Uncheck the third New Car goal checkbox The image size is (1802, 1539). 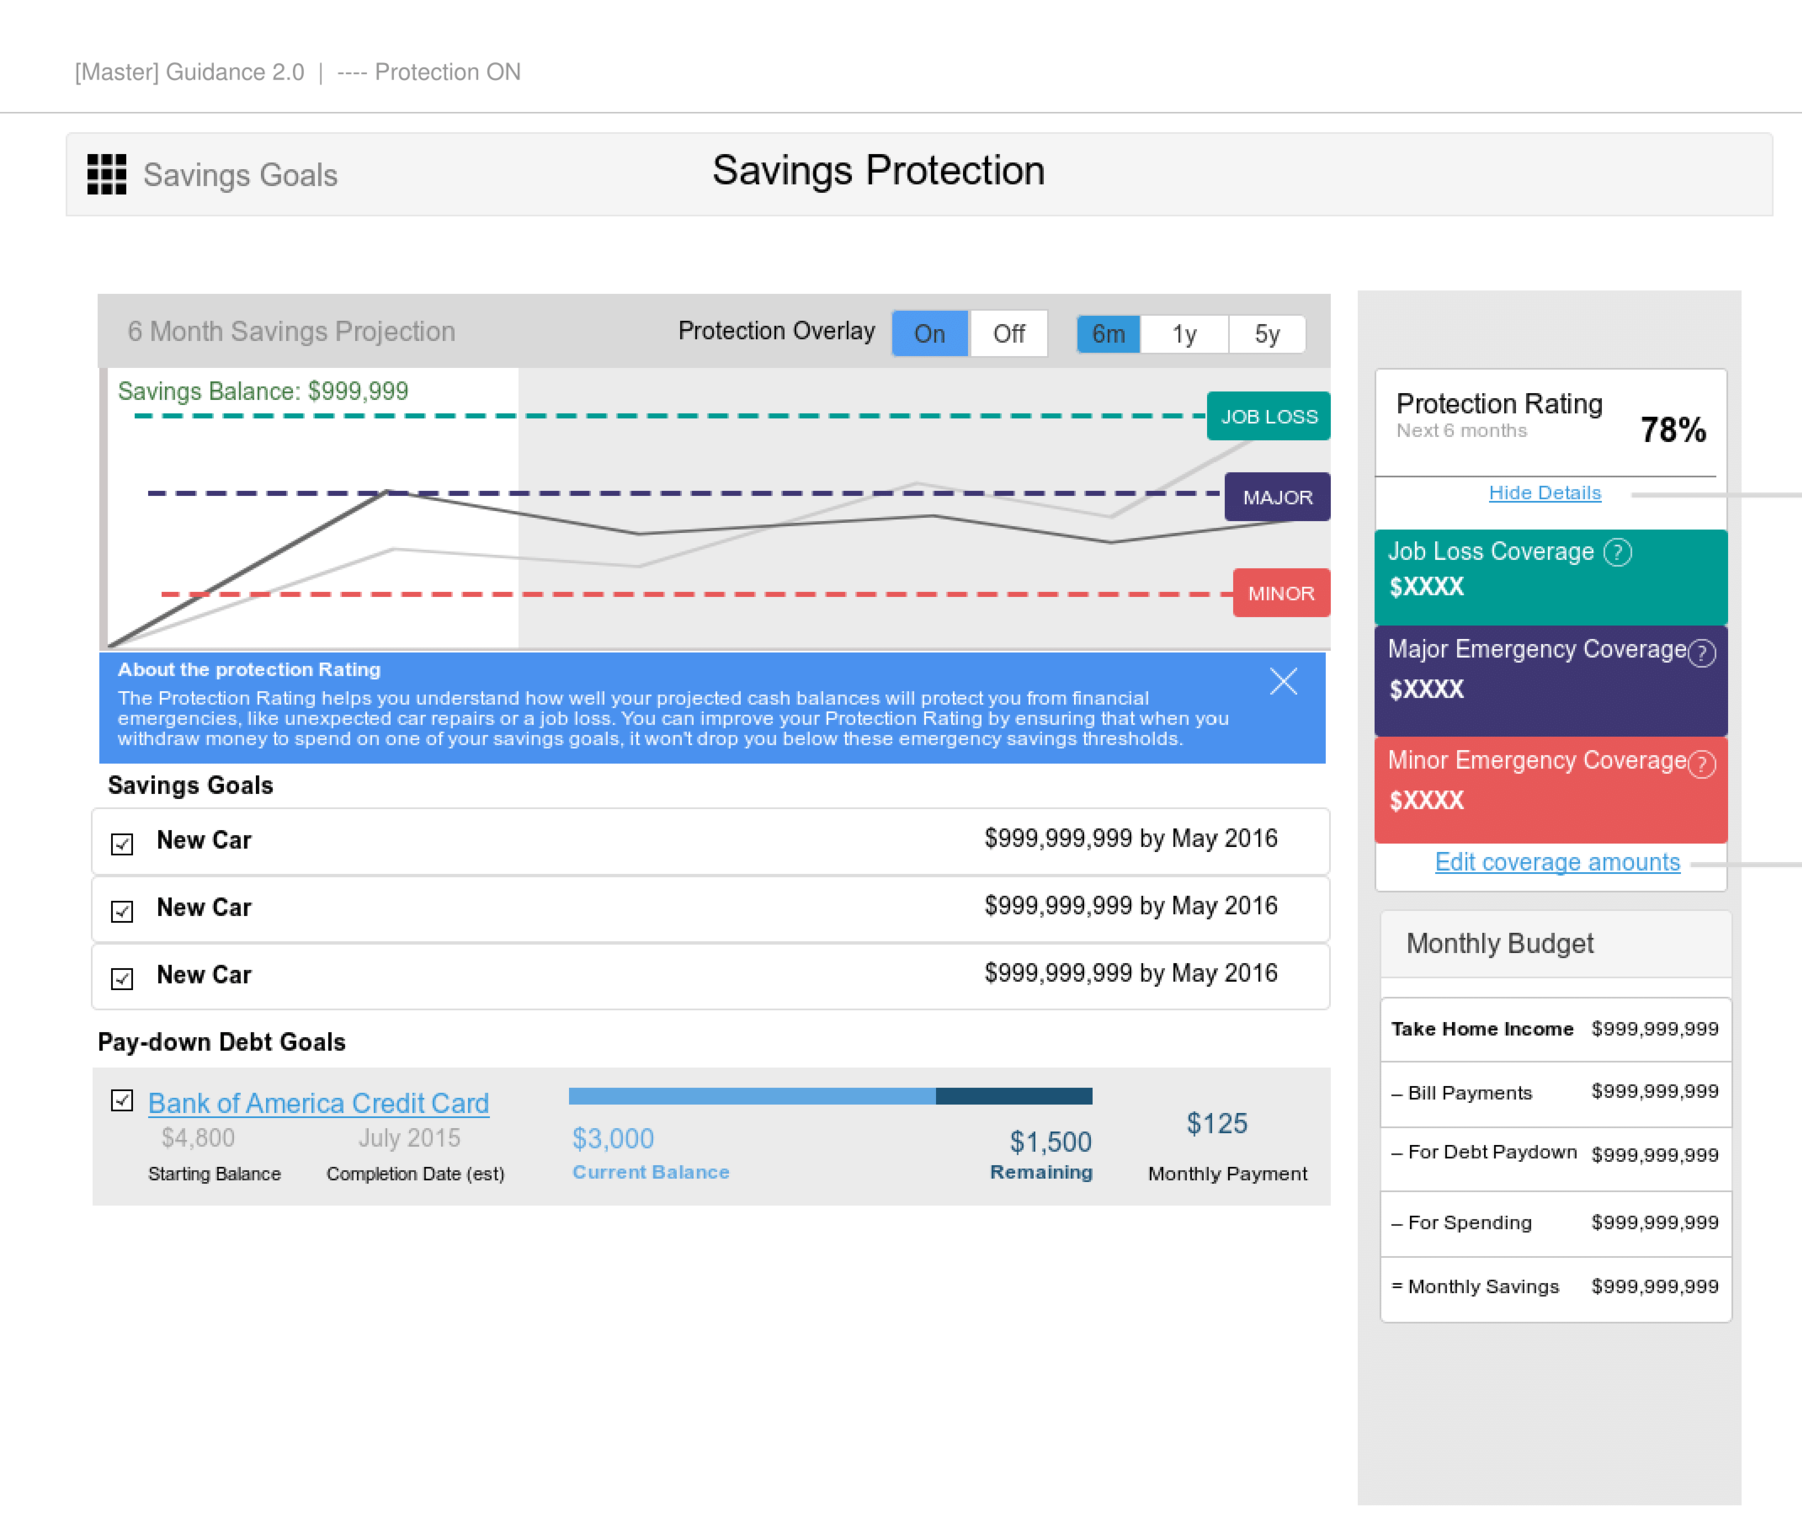coord(122,978)
